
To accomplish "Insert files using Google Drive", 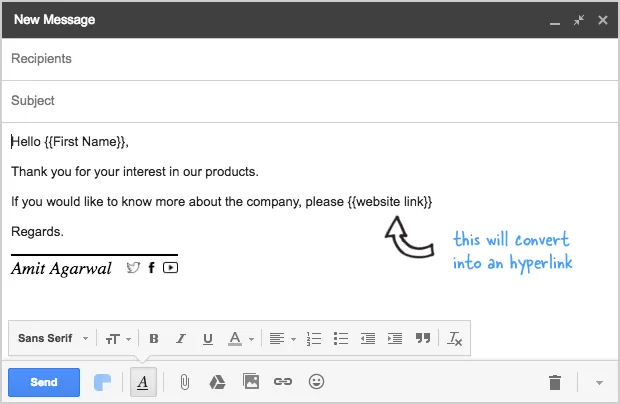I will (217, 382).
